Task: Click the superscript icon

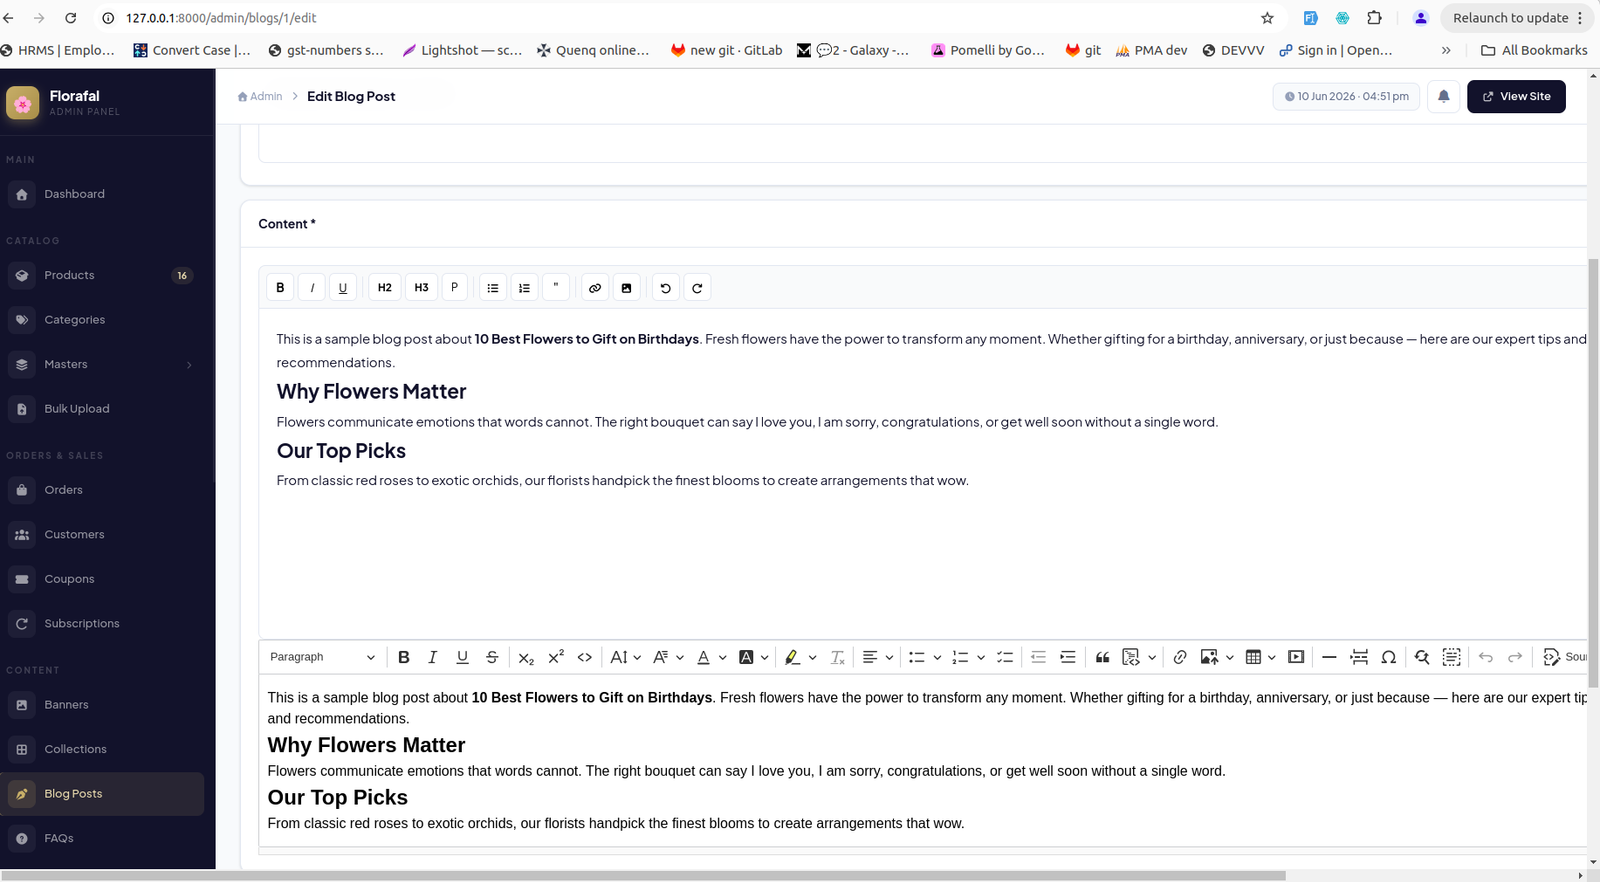Action: click(556, 657)
